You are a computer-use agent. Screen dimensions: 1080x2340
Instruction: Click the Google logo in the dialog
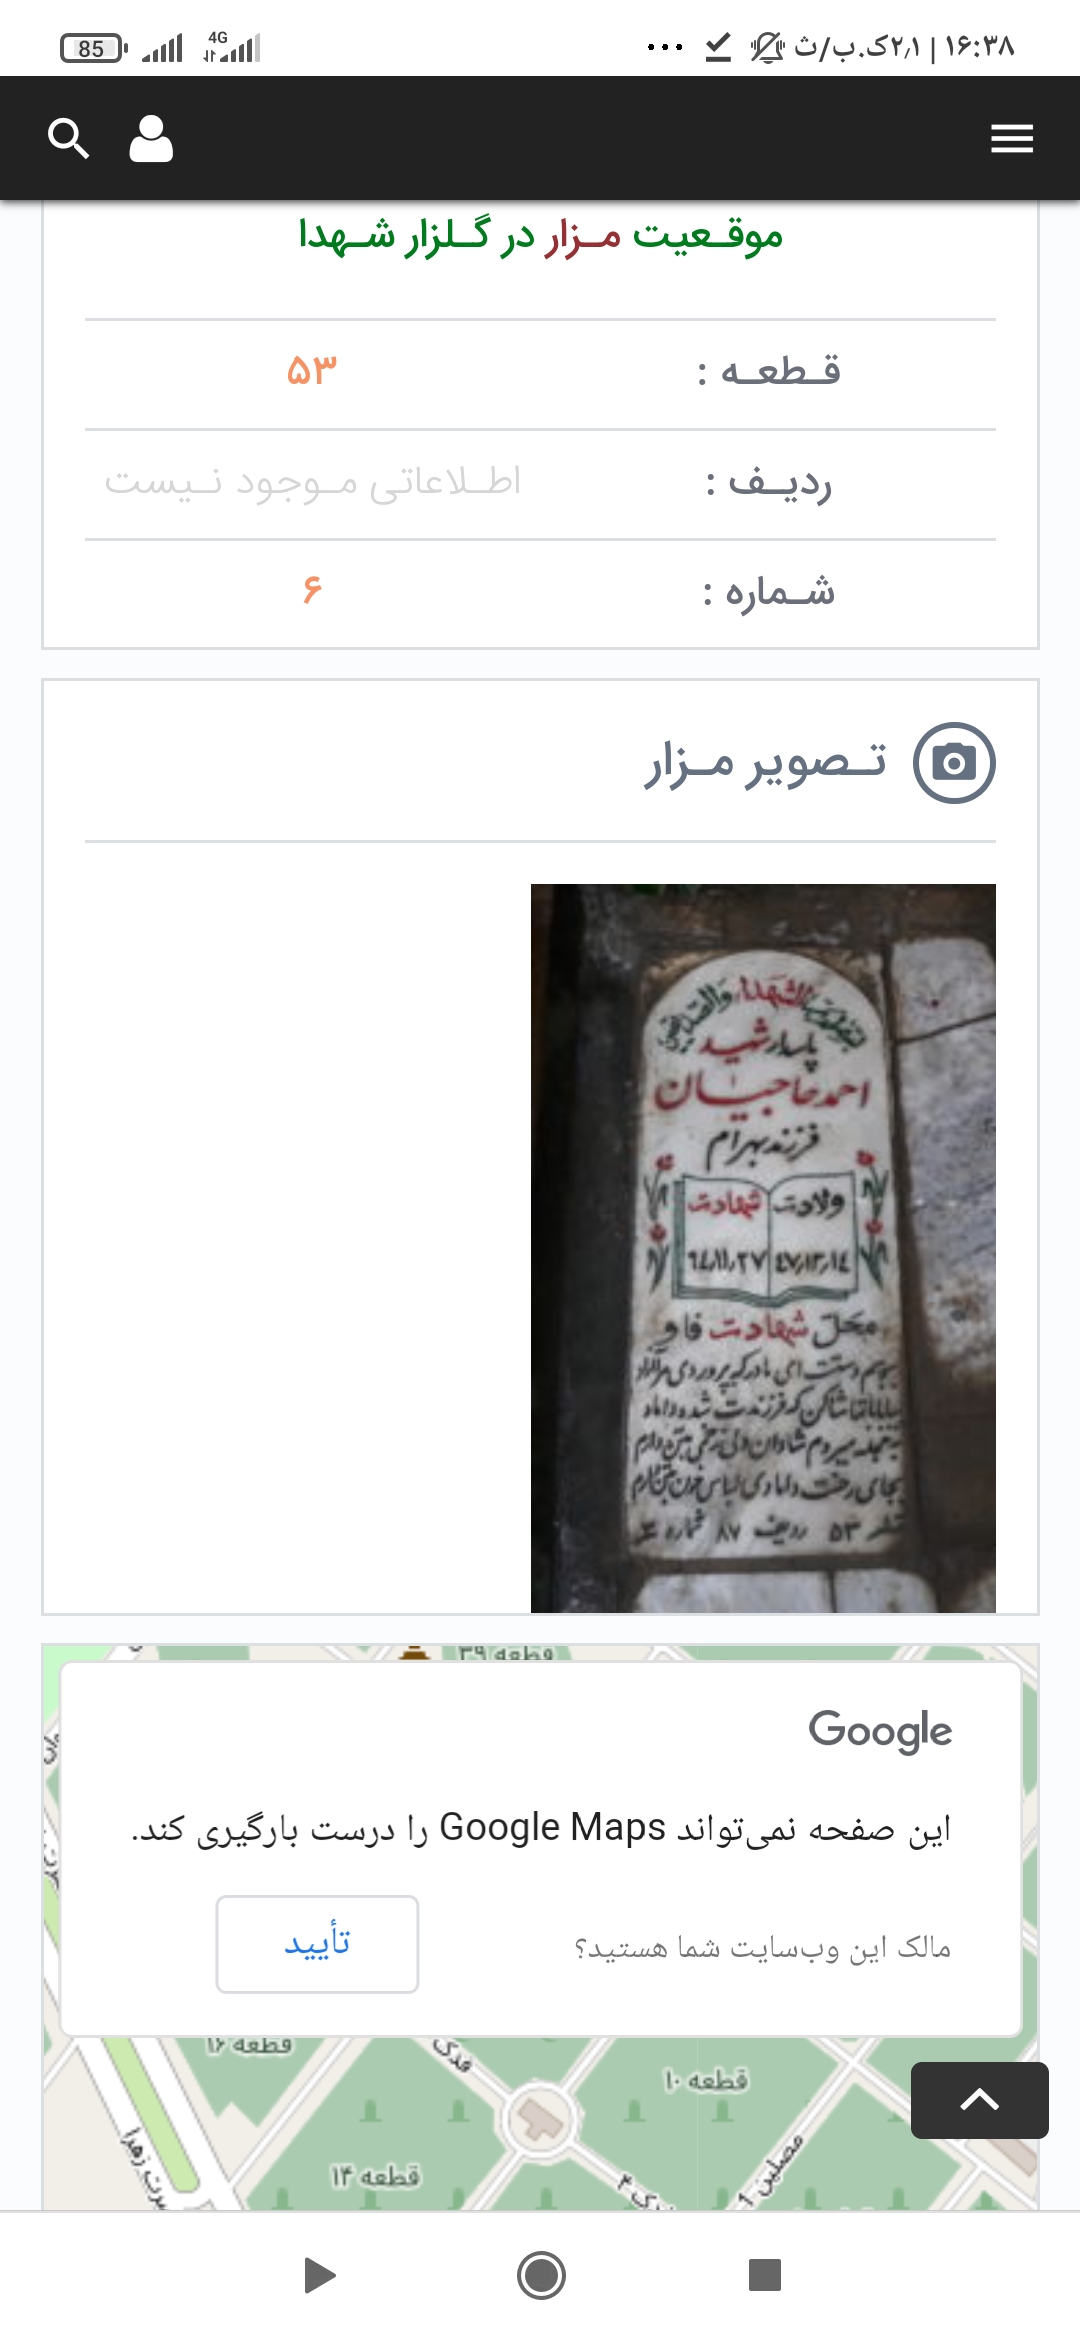tap(880, 1731)
